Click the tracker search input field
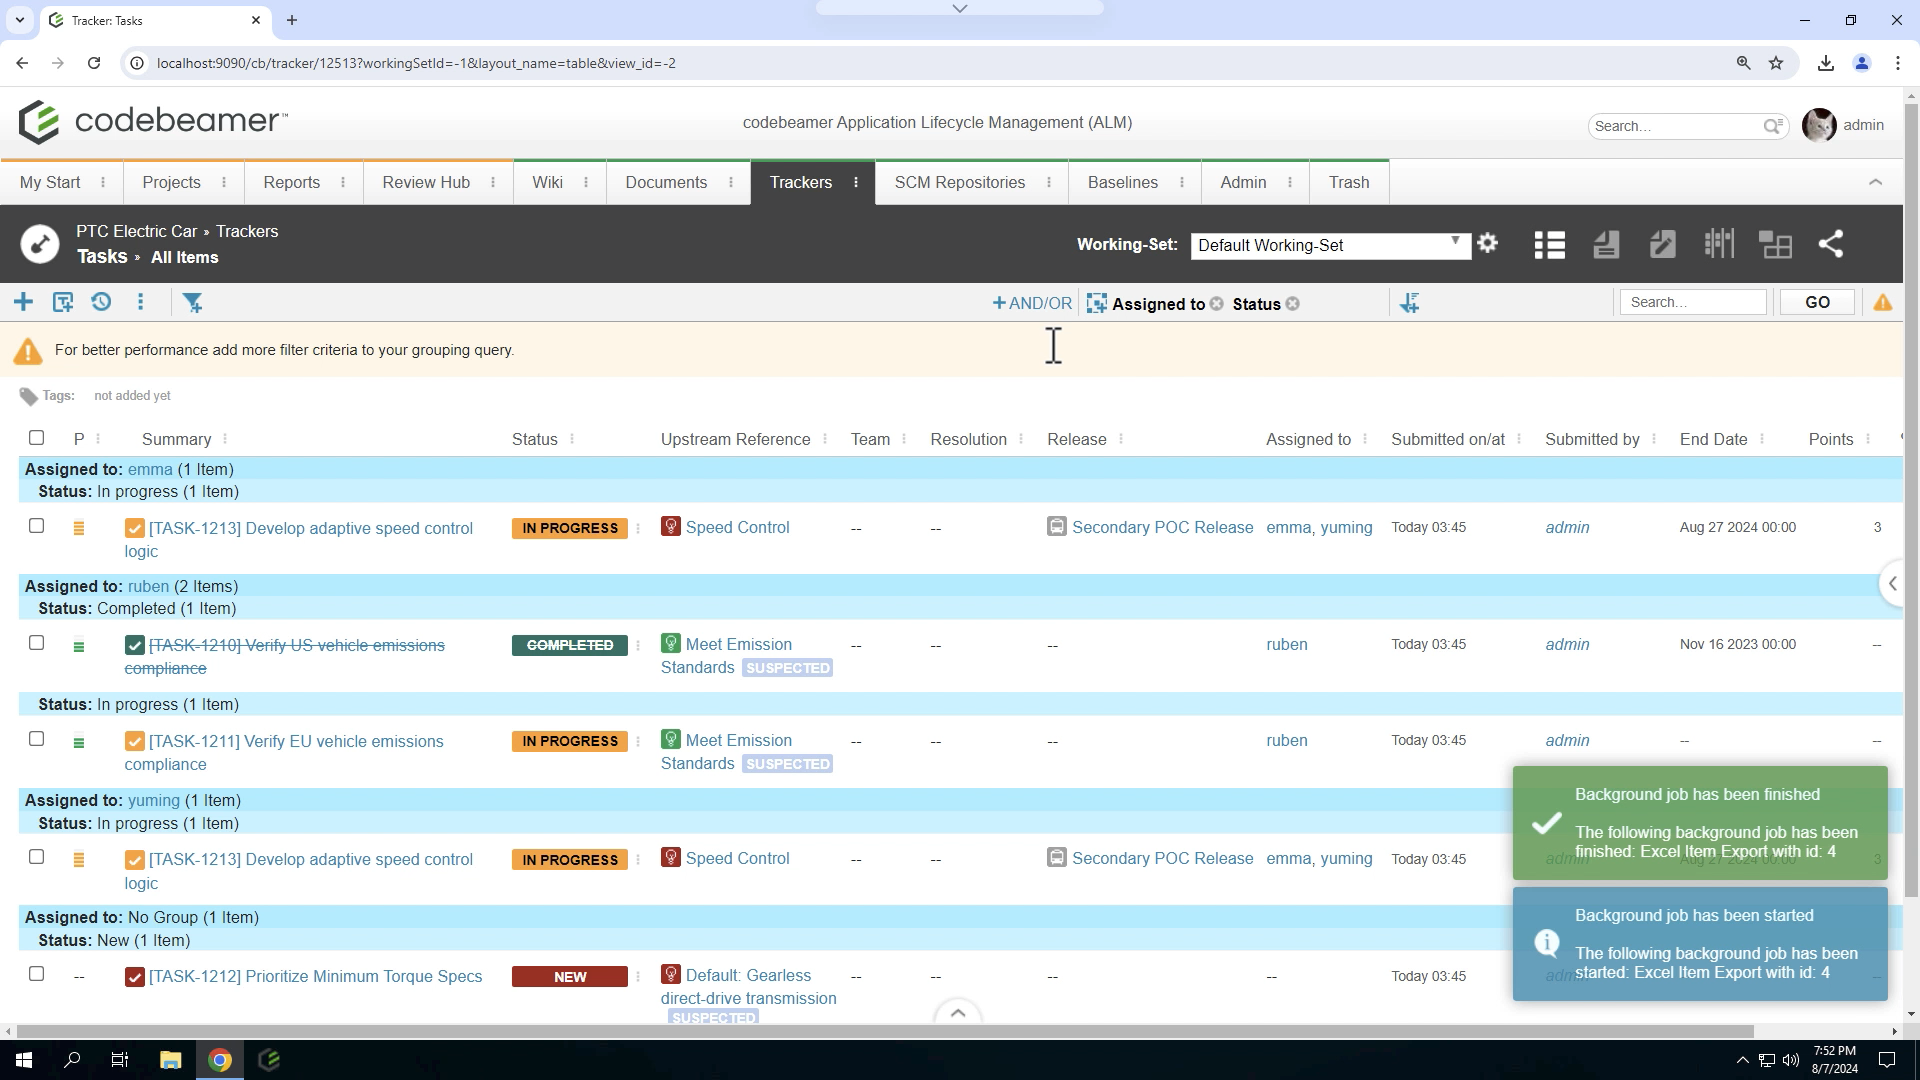Screen dimensions: 1920x1080 1693,302
